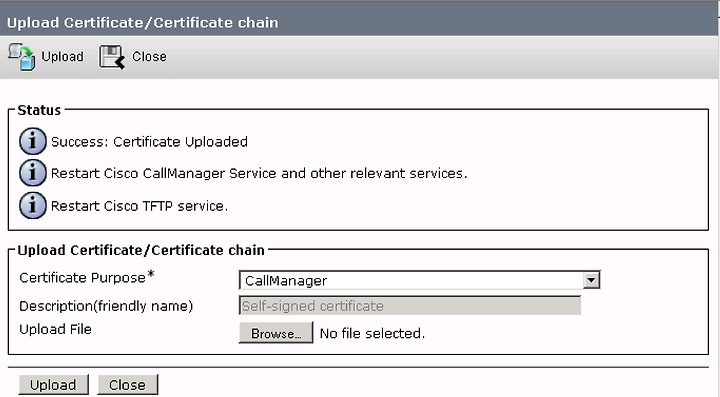Click the Upload icon in the toolbar
The image size is (720, 397).
(x=22, y=56)
